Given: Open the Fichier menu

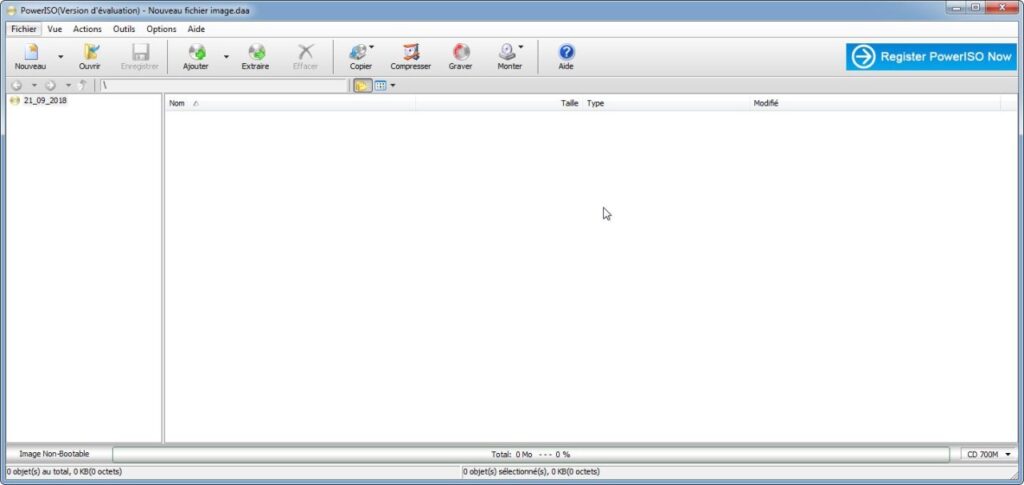Looking at the screenshot, I should 24,29.
